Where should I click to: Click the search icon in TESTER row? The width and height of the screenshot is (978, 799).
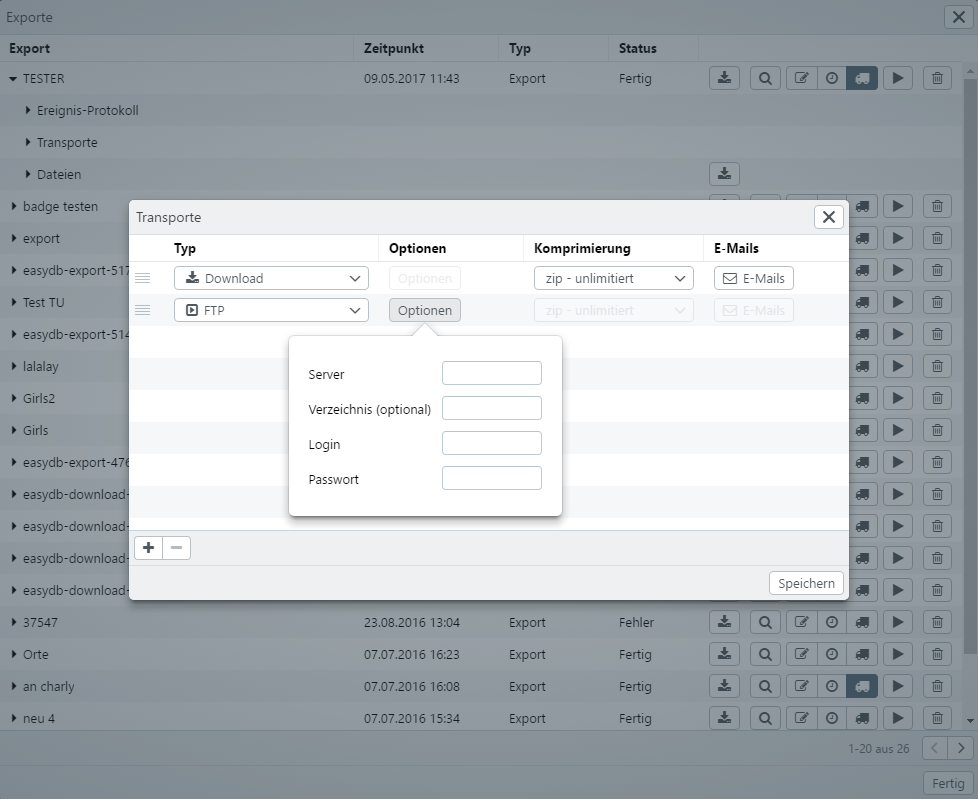(765, 79)
